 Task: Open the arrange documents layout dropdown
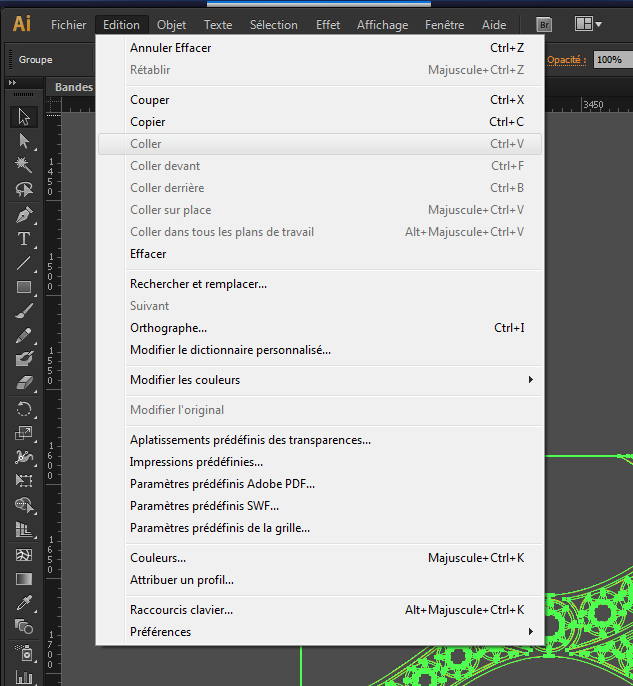(x=588, y=24)
